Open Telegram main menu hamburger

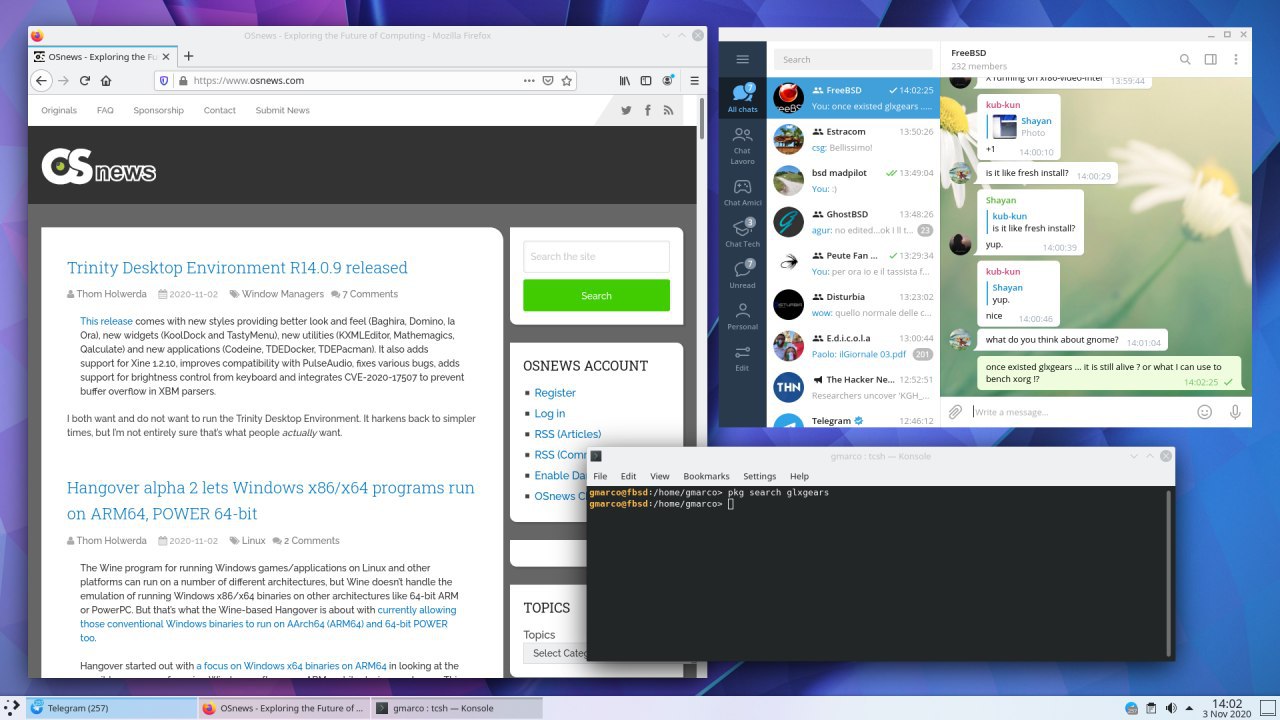click(742, 60)
